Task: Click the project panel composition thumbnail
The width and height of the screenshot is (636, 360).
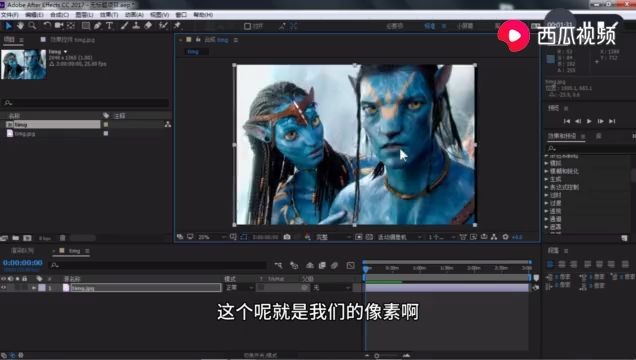Action: click(24, 64)
